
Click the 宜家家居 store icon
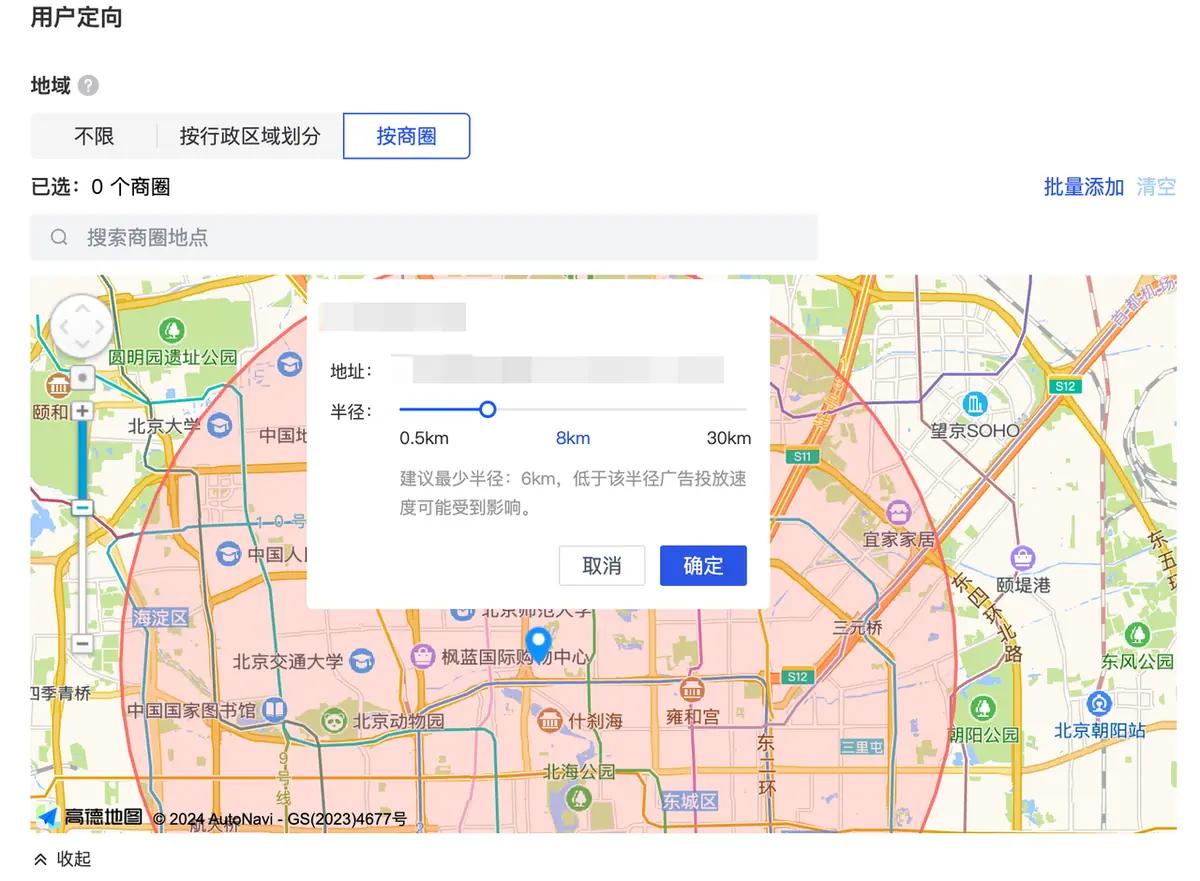pos(899,512)
